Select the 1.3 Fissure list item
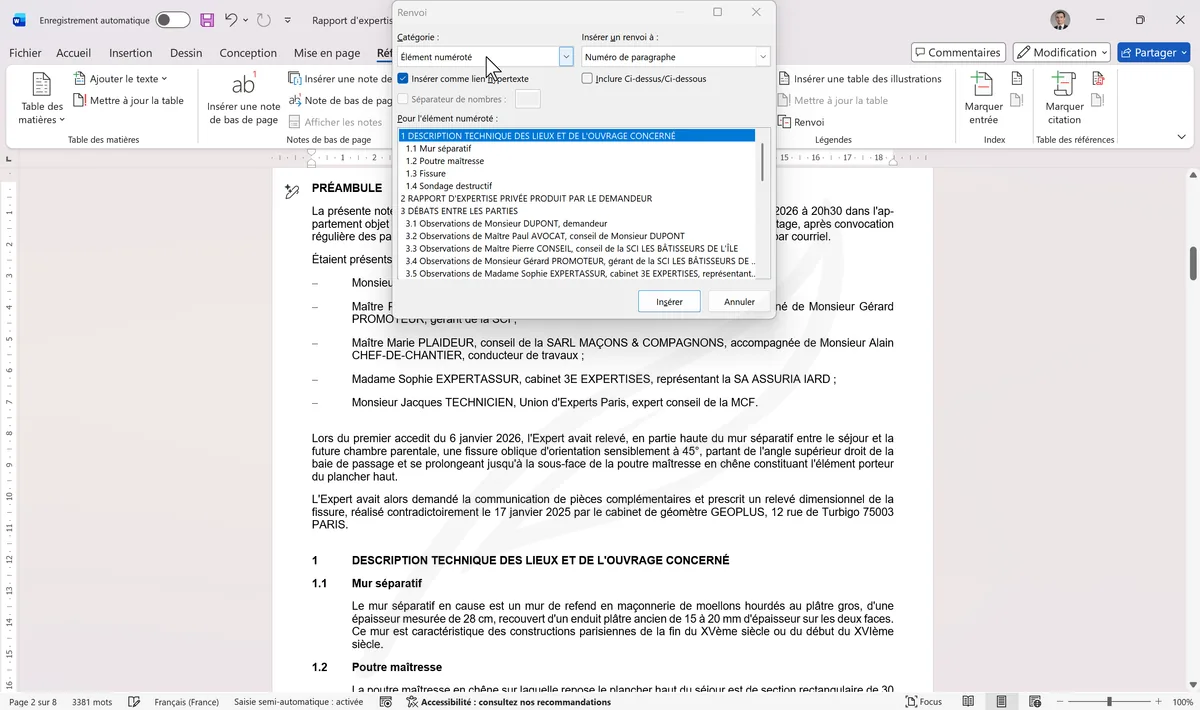1200x710 pixels. pyautogui.click(x=426, y=174)
